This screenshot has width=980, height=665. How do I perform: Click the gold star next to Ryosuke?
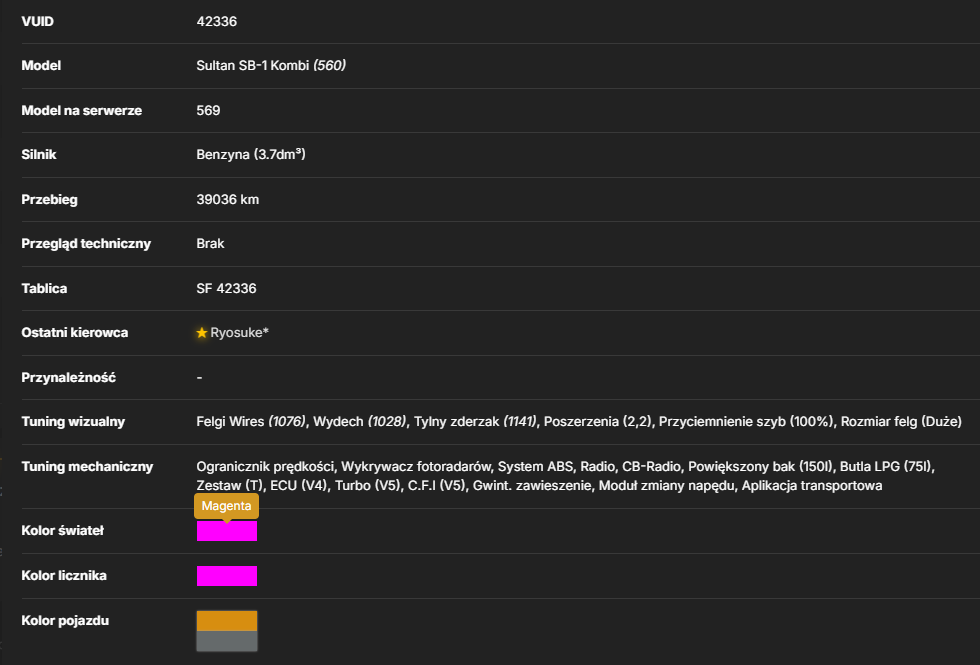point(201,332)
